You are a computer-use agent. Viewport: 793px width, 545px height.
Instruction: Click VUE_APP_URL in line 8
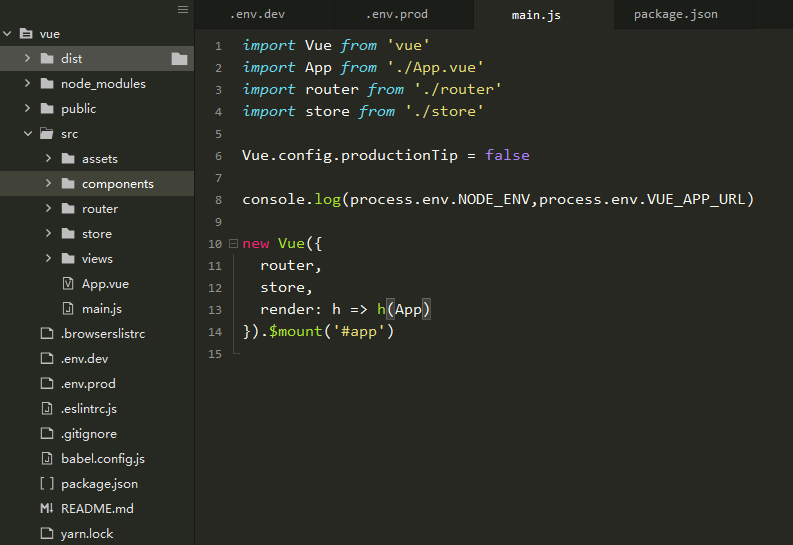[x=696, y=199]
